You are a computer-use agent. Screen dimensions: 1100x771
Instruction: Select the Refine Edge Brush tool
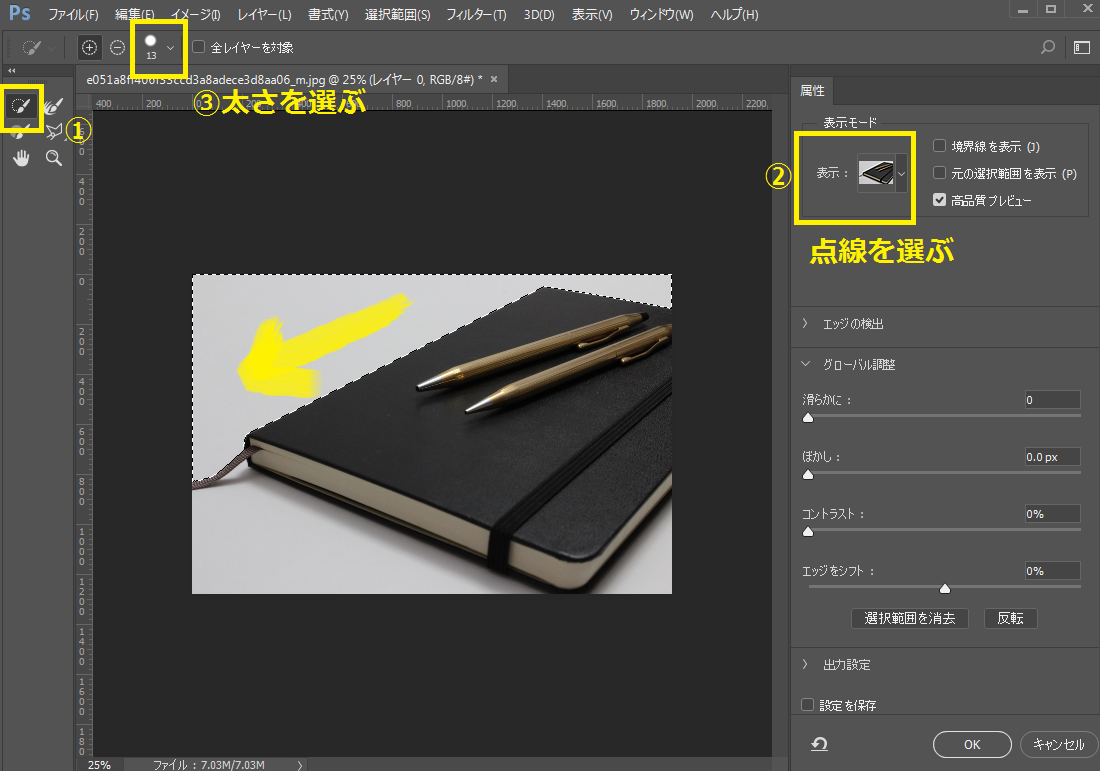(x=54, y=106)
